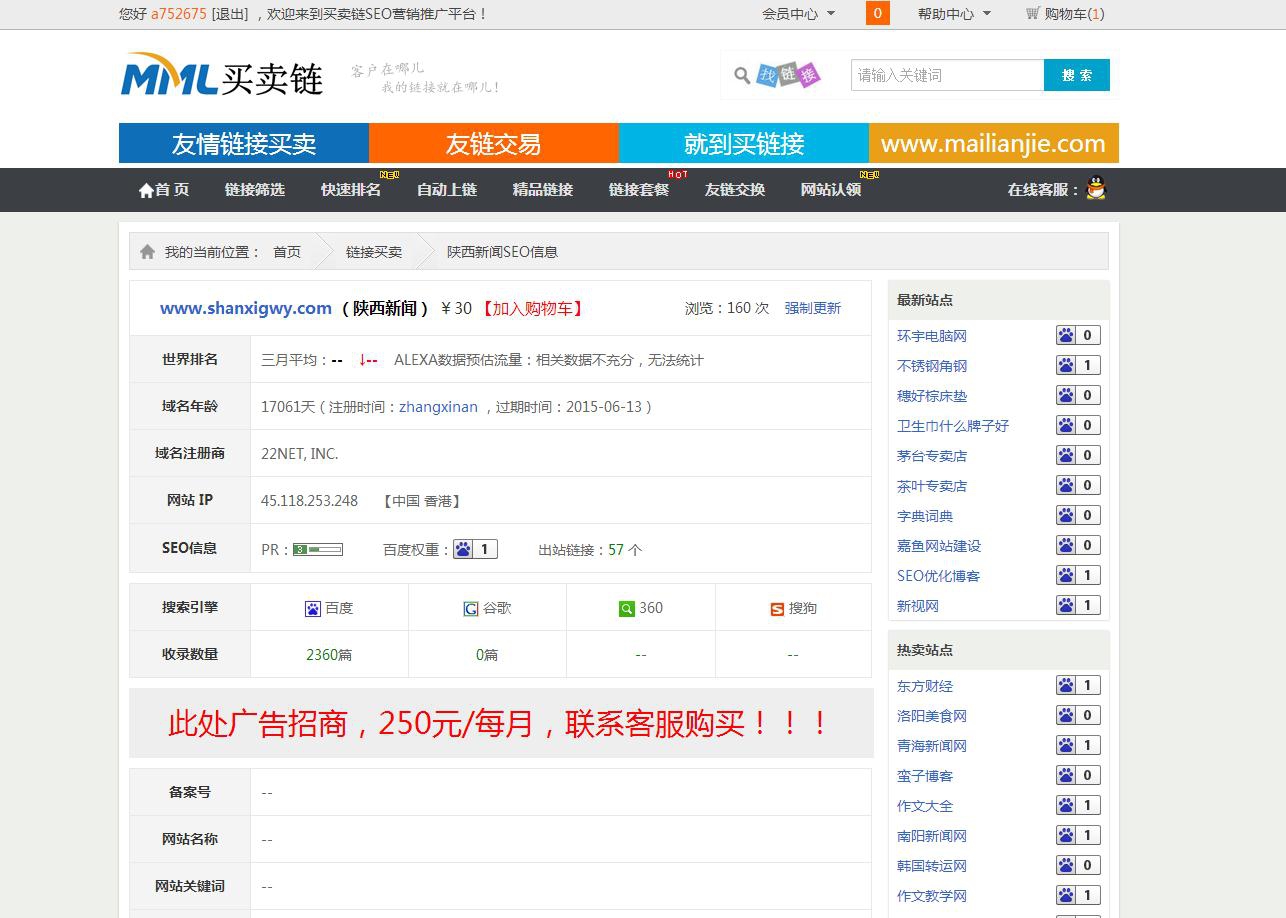Click the Baidu weight badge next to 青海新闻网
Viewport: 1286px width, 918px height.
tap(1078, 745)
